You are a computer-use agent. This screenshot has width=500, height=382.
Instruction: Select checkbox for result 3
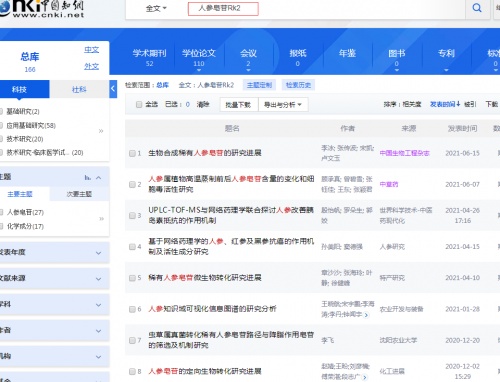(x=132, y=216)
